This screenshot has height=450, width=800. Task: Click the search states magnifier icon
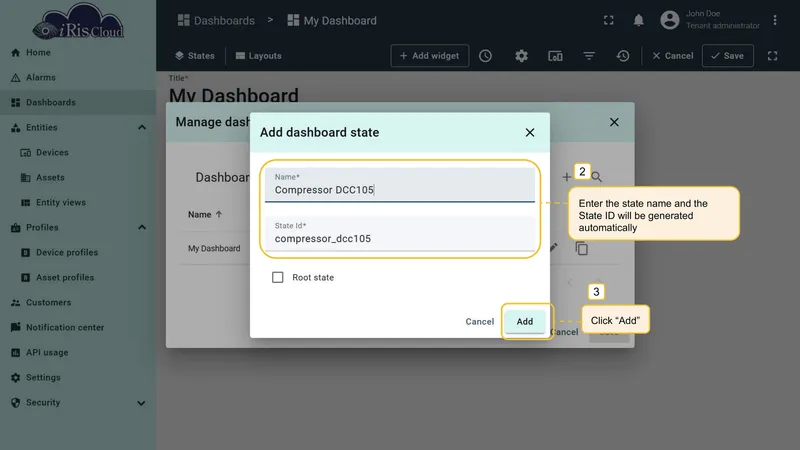(596, 177)
